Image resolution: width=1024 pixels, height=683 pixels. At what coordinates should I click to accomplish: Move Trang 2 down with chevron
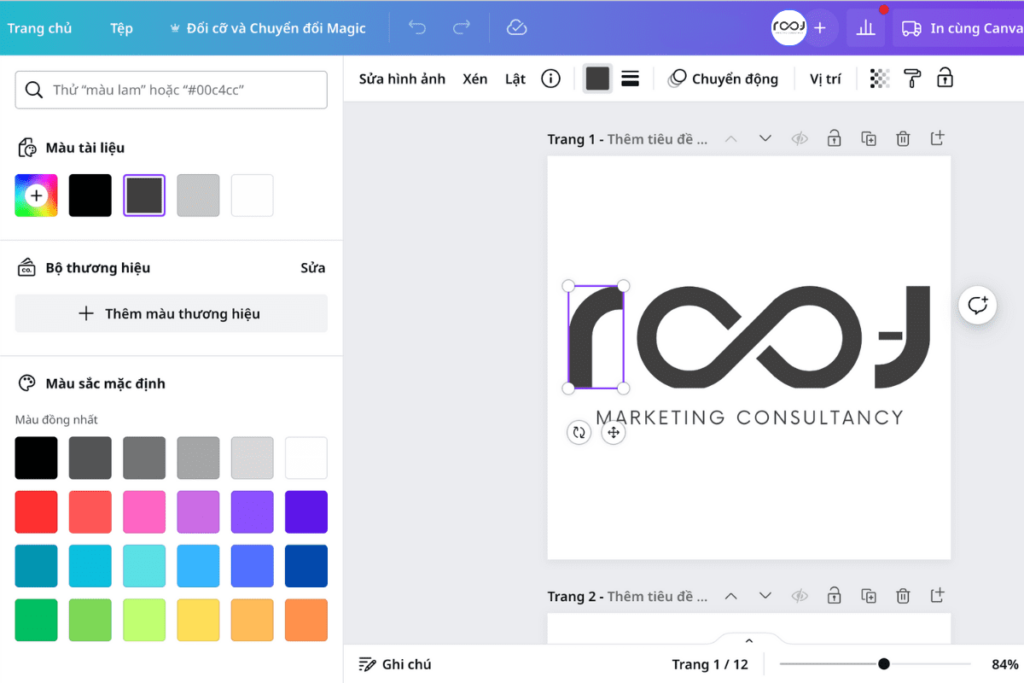click(x=765, y=596)
